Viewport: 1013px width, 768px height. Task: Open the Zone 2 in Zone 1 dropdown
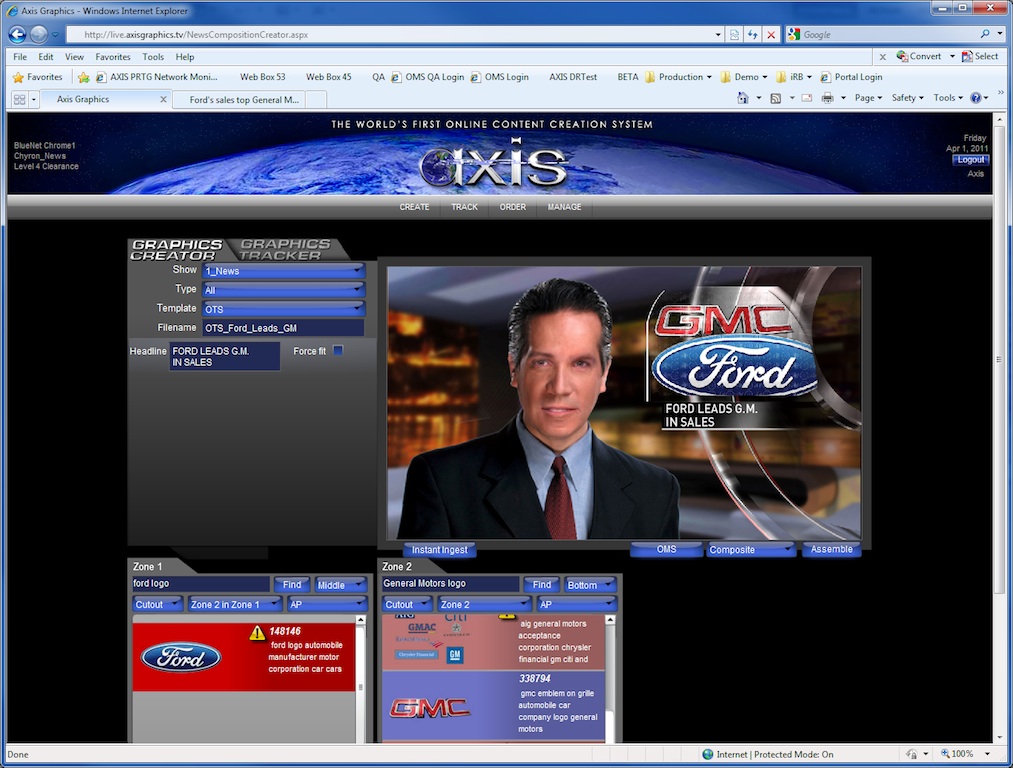coord(235,605)
